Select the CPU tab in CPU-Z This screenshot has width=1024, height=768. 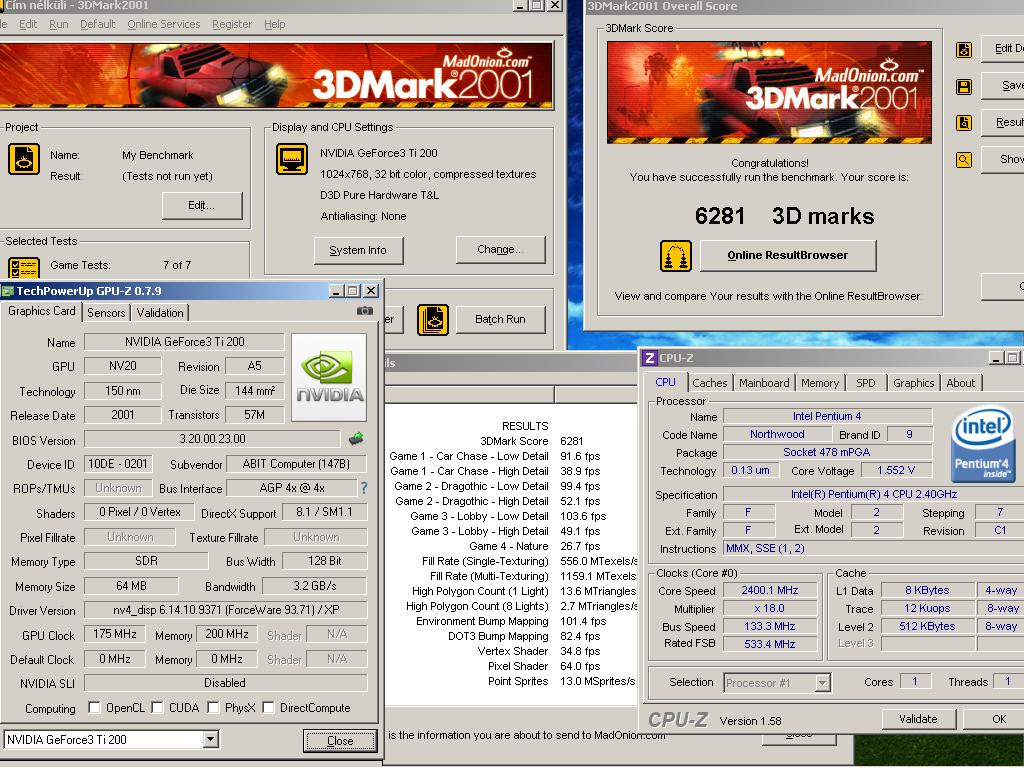point(665,382)
